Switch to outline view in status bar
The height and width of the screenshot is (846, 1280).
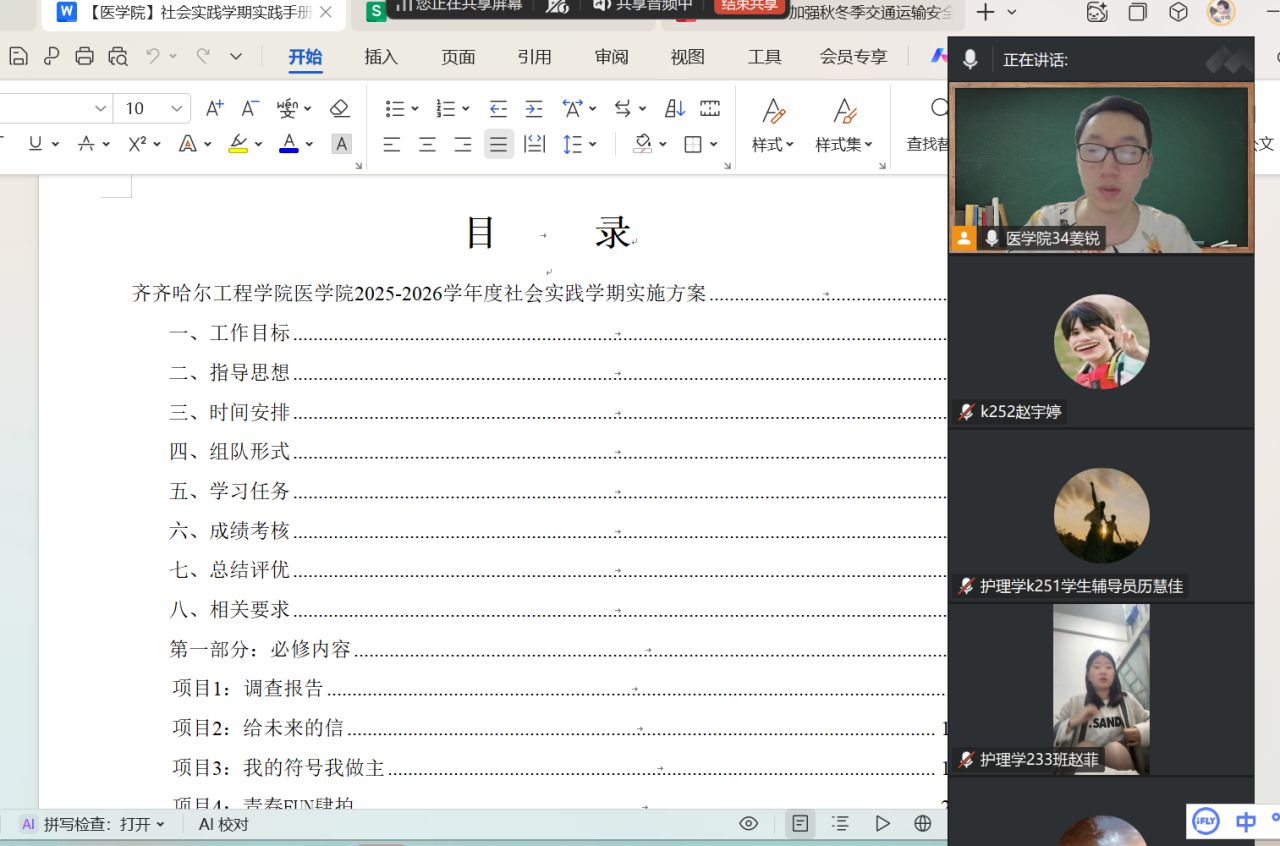click(840, 823)
